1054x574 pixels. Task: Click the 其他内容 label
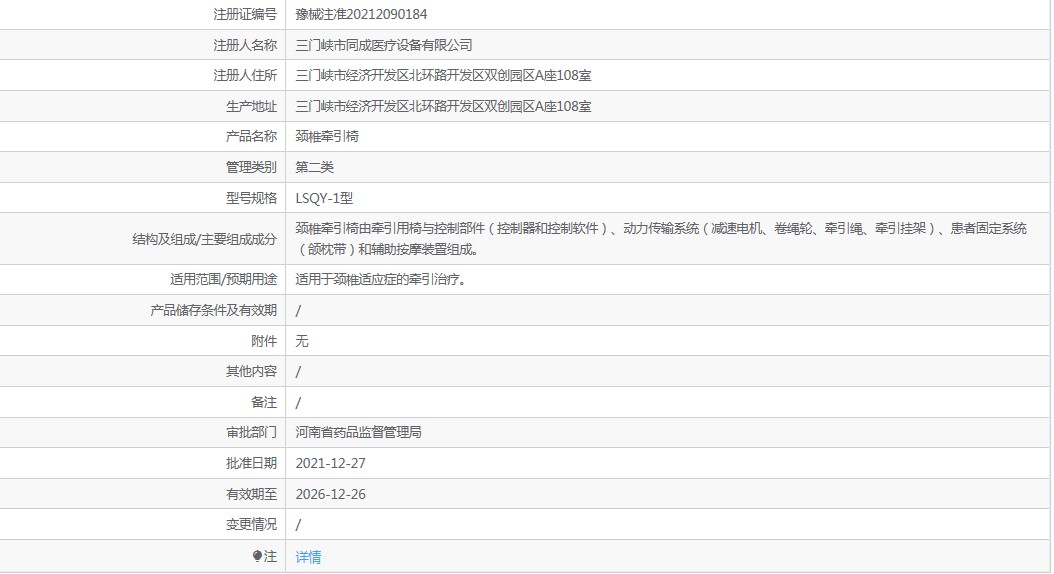point(251,371)
